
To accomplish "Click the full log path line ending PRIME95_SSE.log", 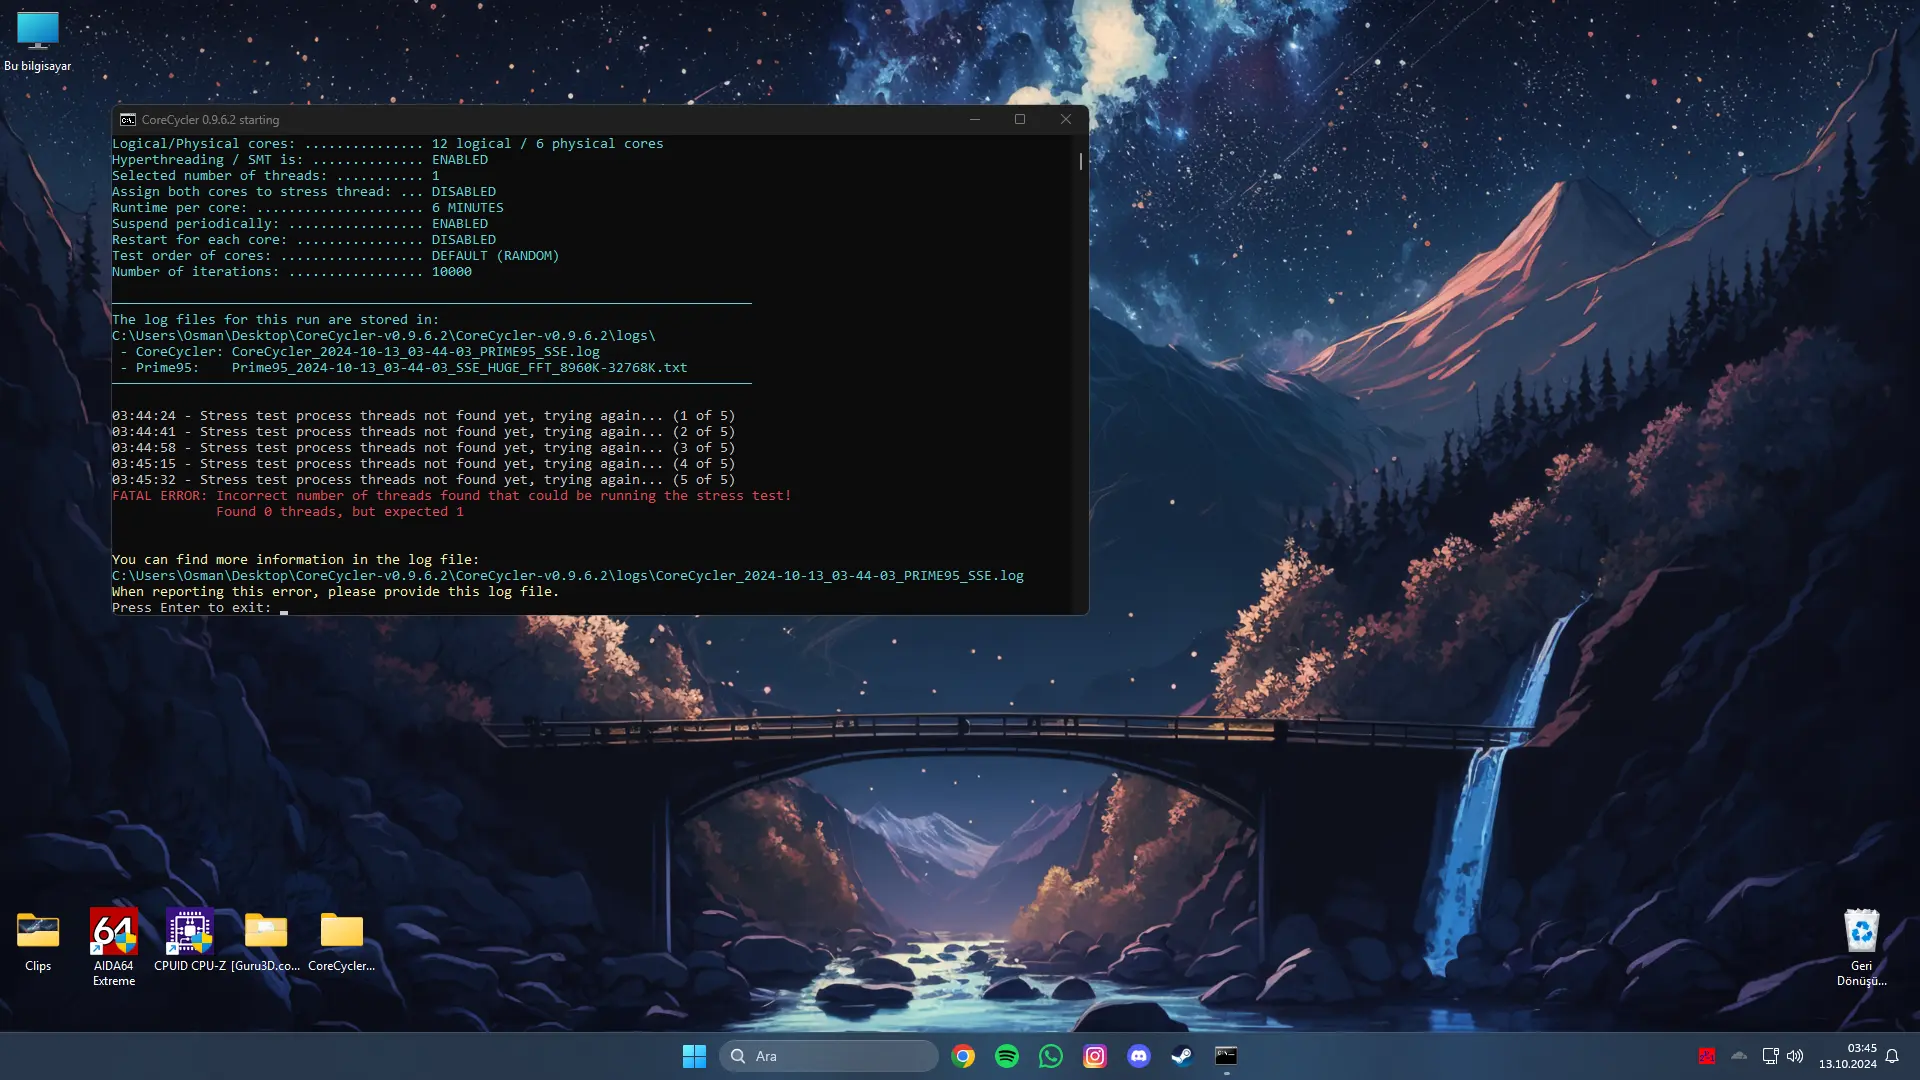I will coord(568,576).
